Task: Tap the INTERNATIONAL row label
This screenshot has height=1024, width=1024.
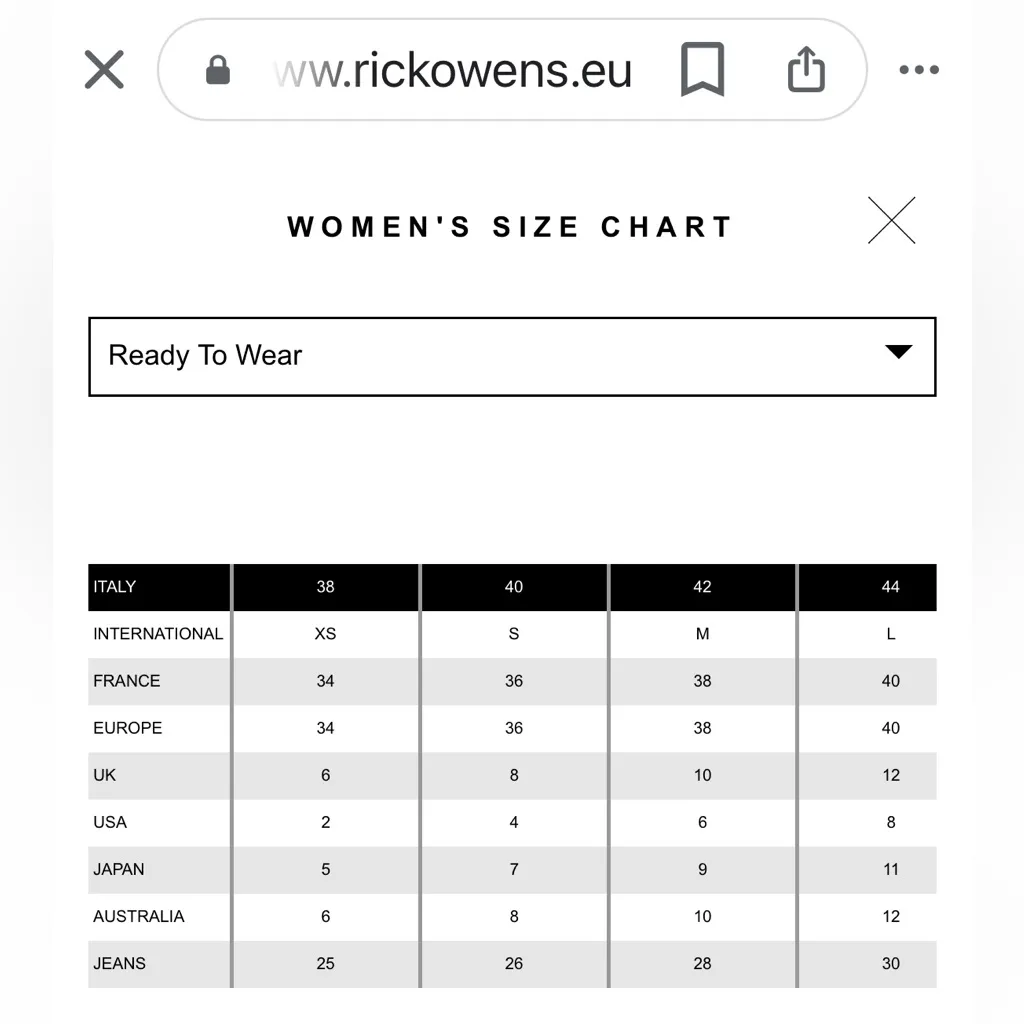Action: [x=158, y=634]
